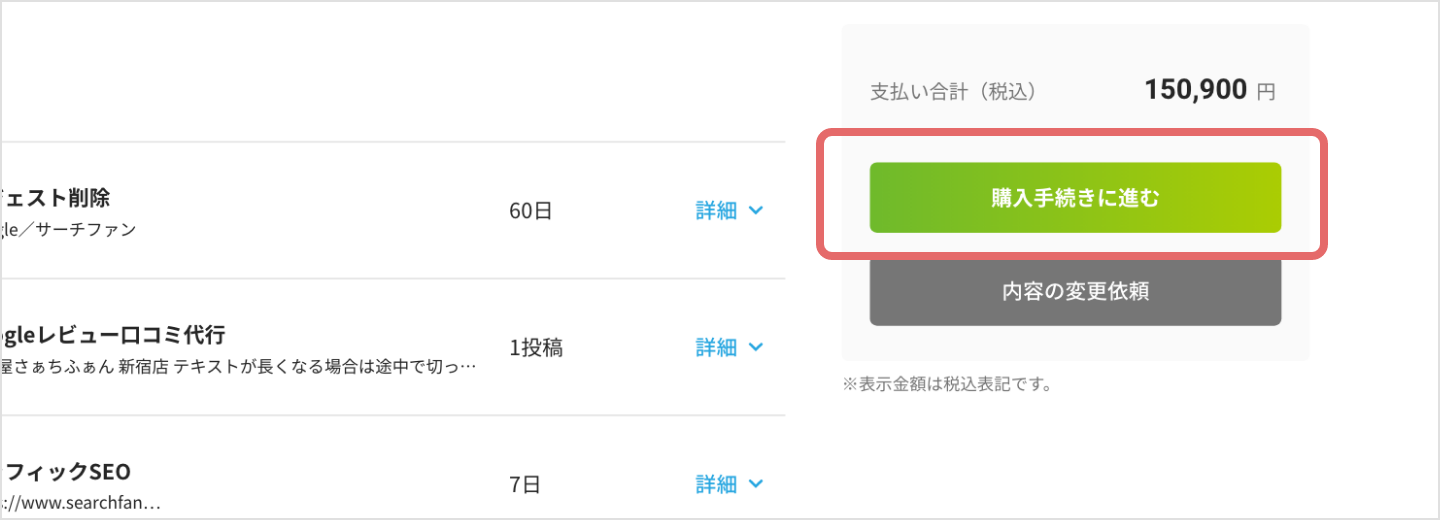Expand details chevron for the 60日 row

pos(756,211)
